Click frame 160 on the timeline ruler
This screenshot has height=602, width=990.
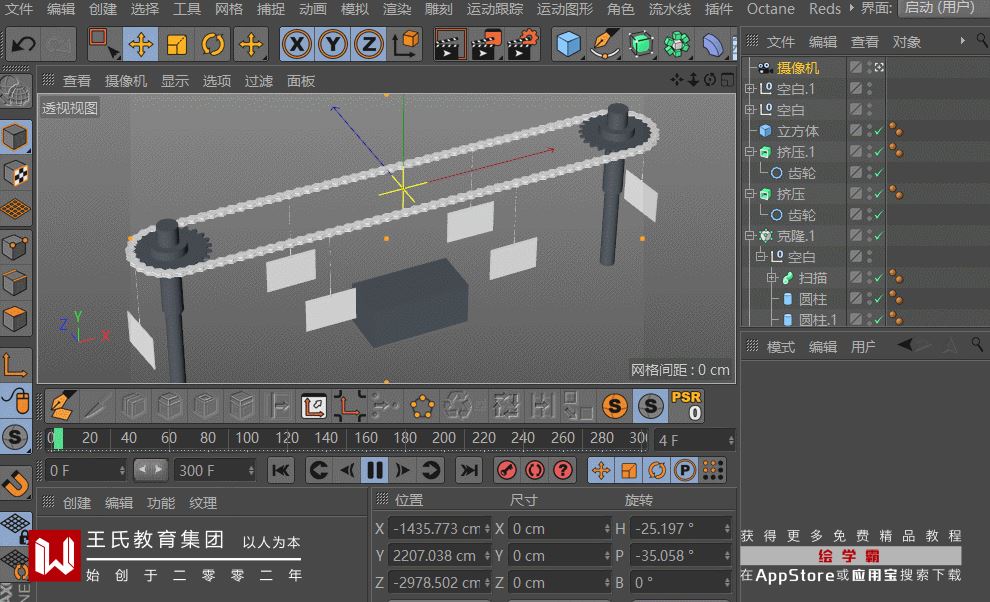[366, 438]
